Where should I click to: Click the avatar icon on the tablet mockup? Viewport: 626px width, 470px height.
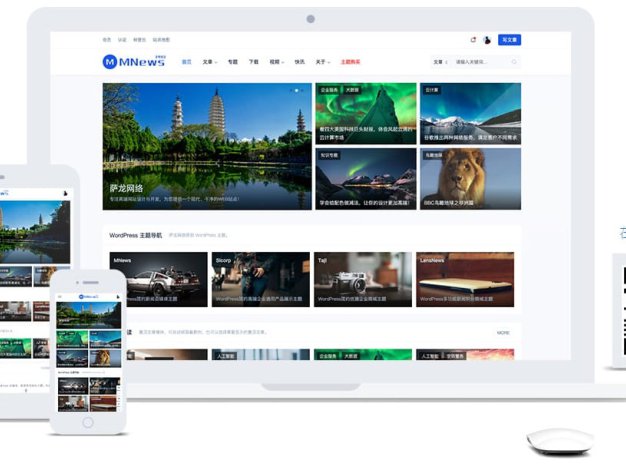65,193
